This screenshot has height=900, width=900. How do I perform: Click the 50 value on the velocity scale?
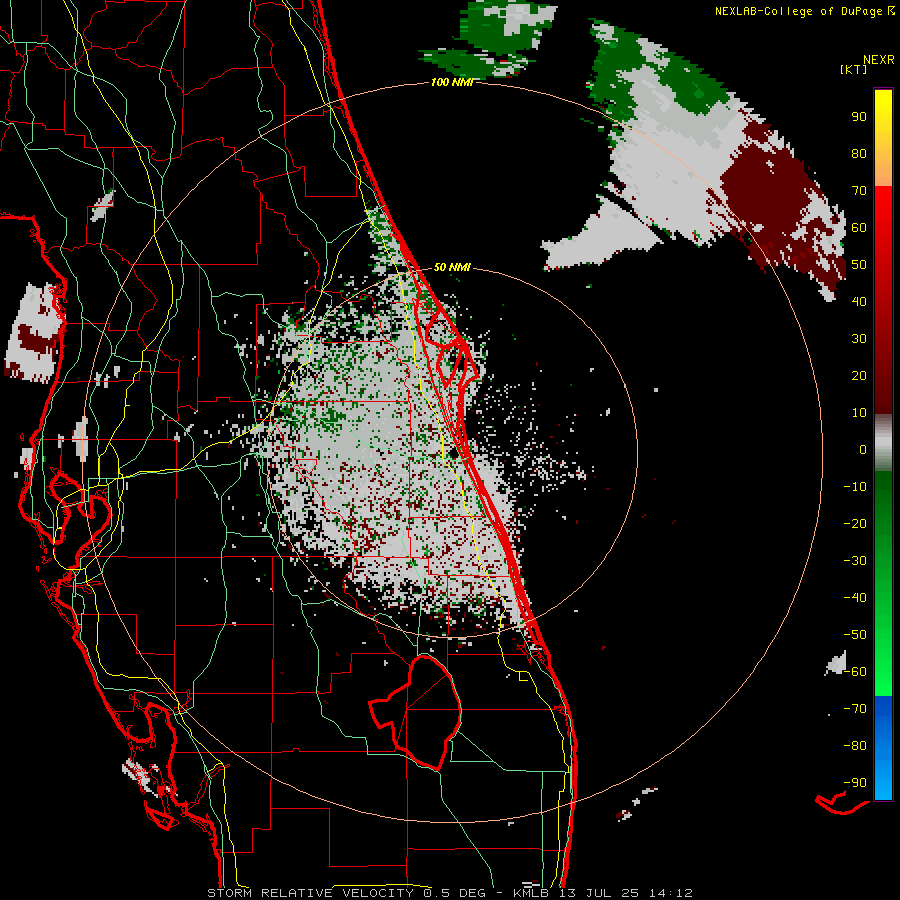click(x=859, y=265)
